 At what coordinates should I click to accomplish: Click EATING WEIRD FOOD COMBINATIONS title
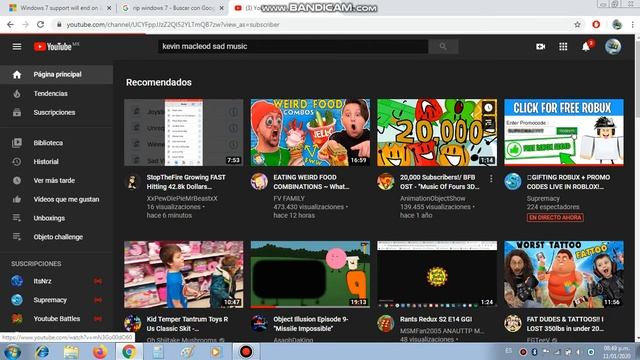(x=311, y=182)
